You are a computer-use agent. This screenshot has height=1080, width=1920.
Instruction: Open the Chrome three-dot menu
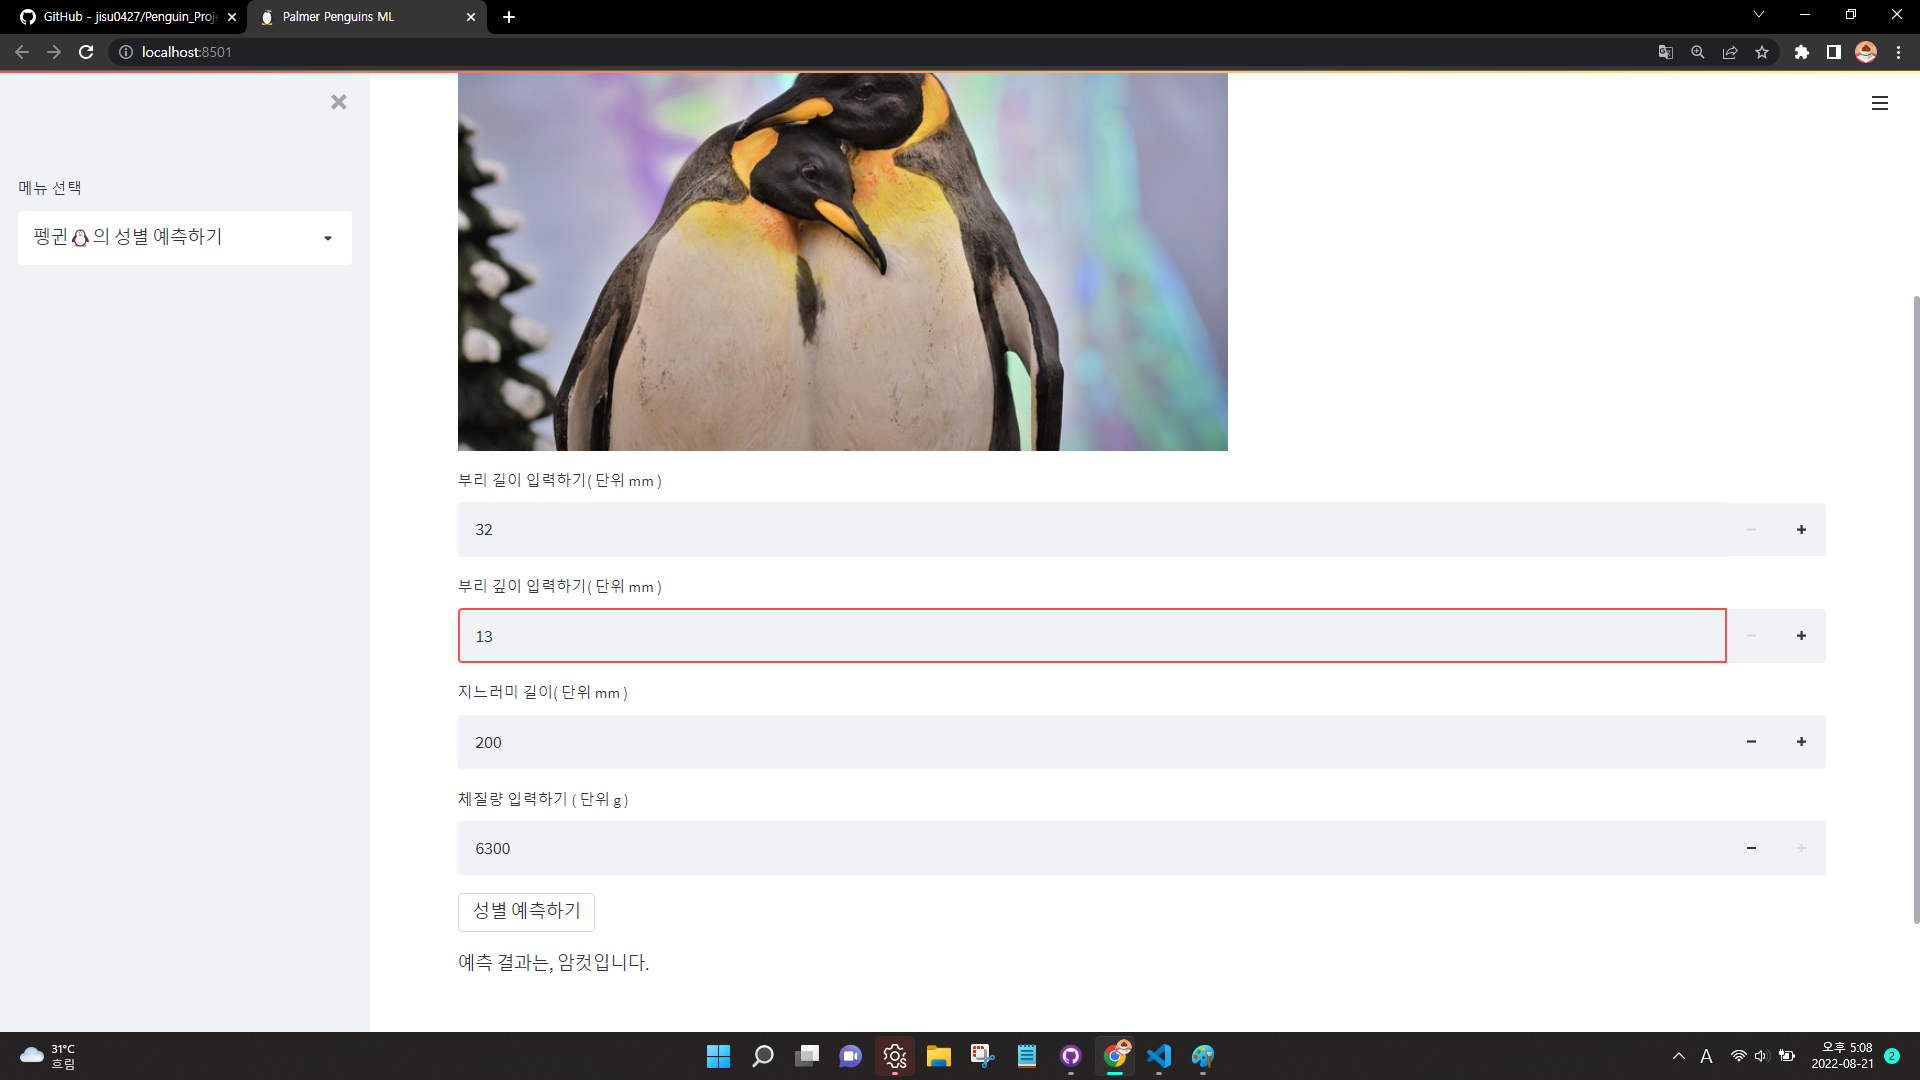pyautogui.click(x=1898, y=52)
